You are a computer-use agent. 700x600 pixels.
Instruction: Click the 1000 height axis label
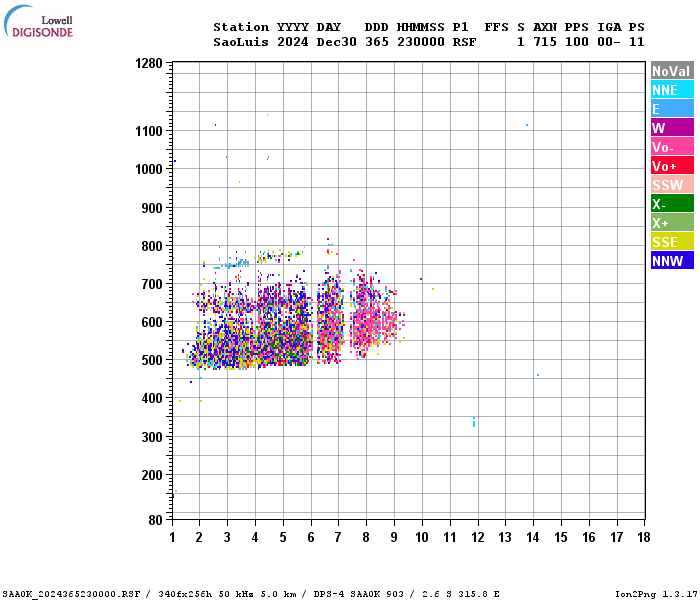(x=149, y=169)
